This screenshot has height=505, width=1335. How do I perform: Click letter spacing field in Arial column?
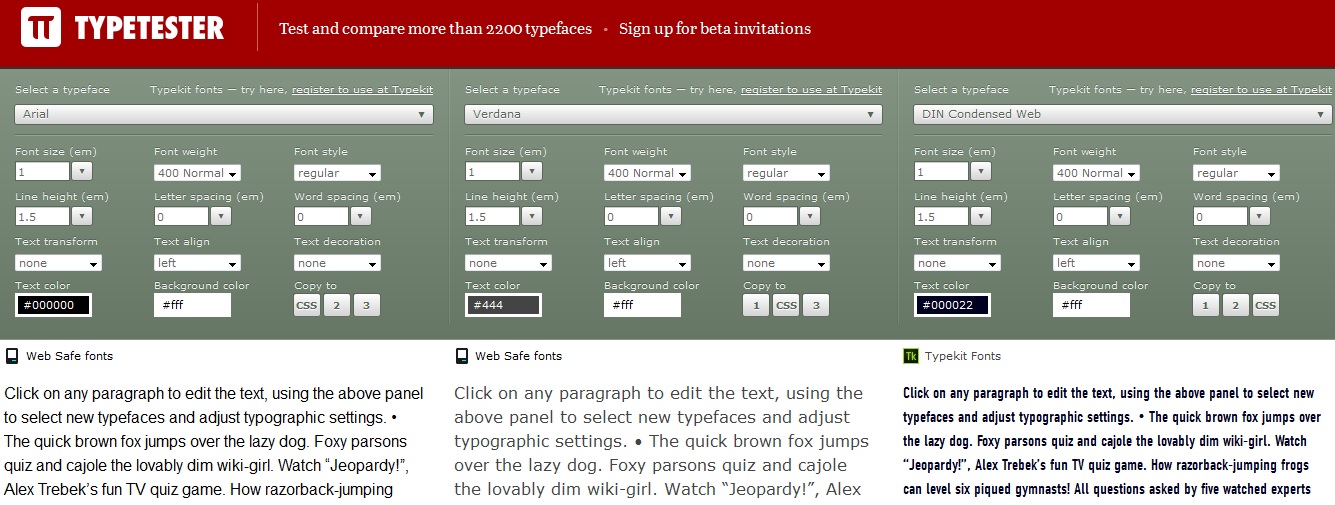click(181, 216)
